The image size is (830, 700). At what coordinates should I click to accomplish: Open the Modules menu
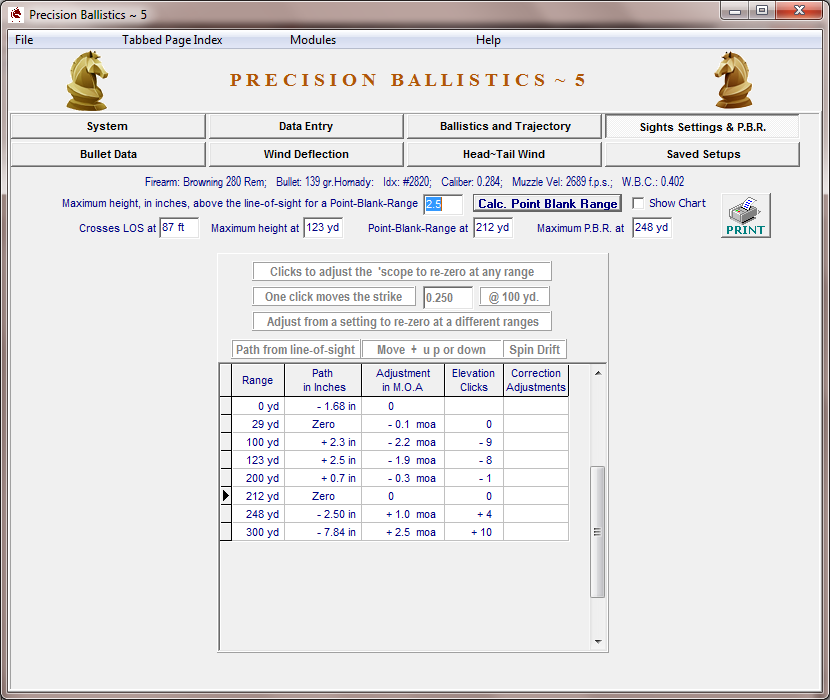313,40
